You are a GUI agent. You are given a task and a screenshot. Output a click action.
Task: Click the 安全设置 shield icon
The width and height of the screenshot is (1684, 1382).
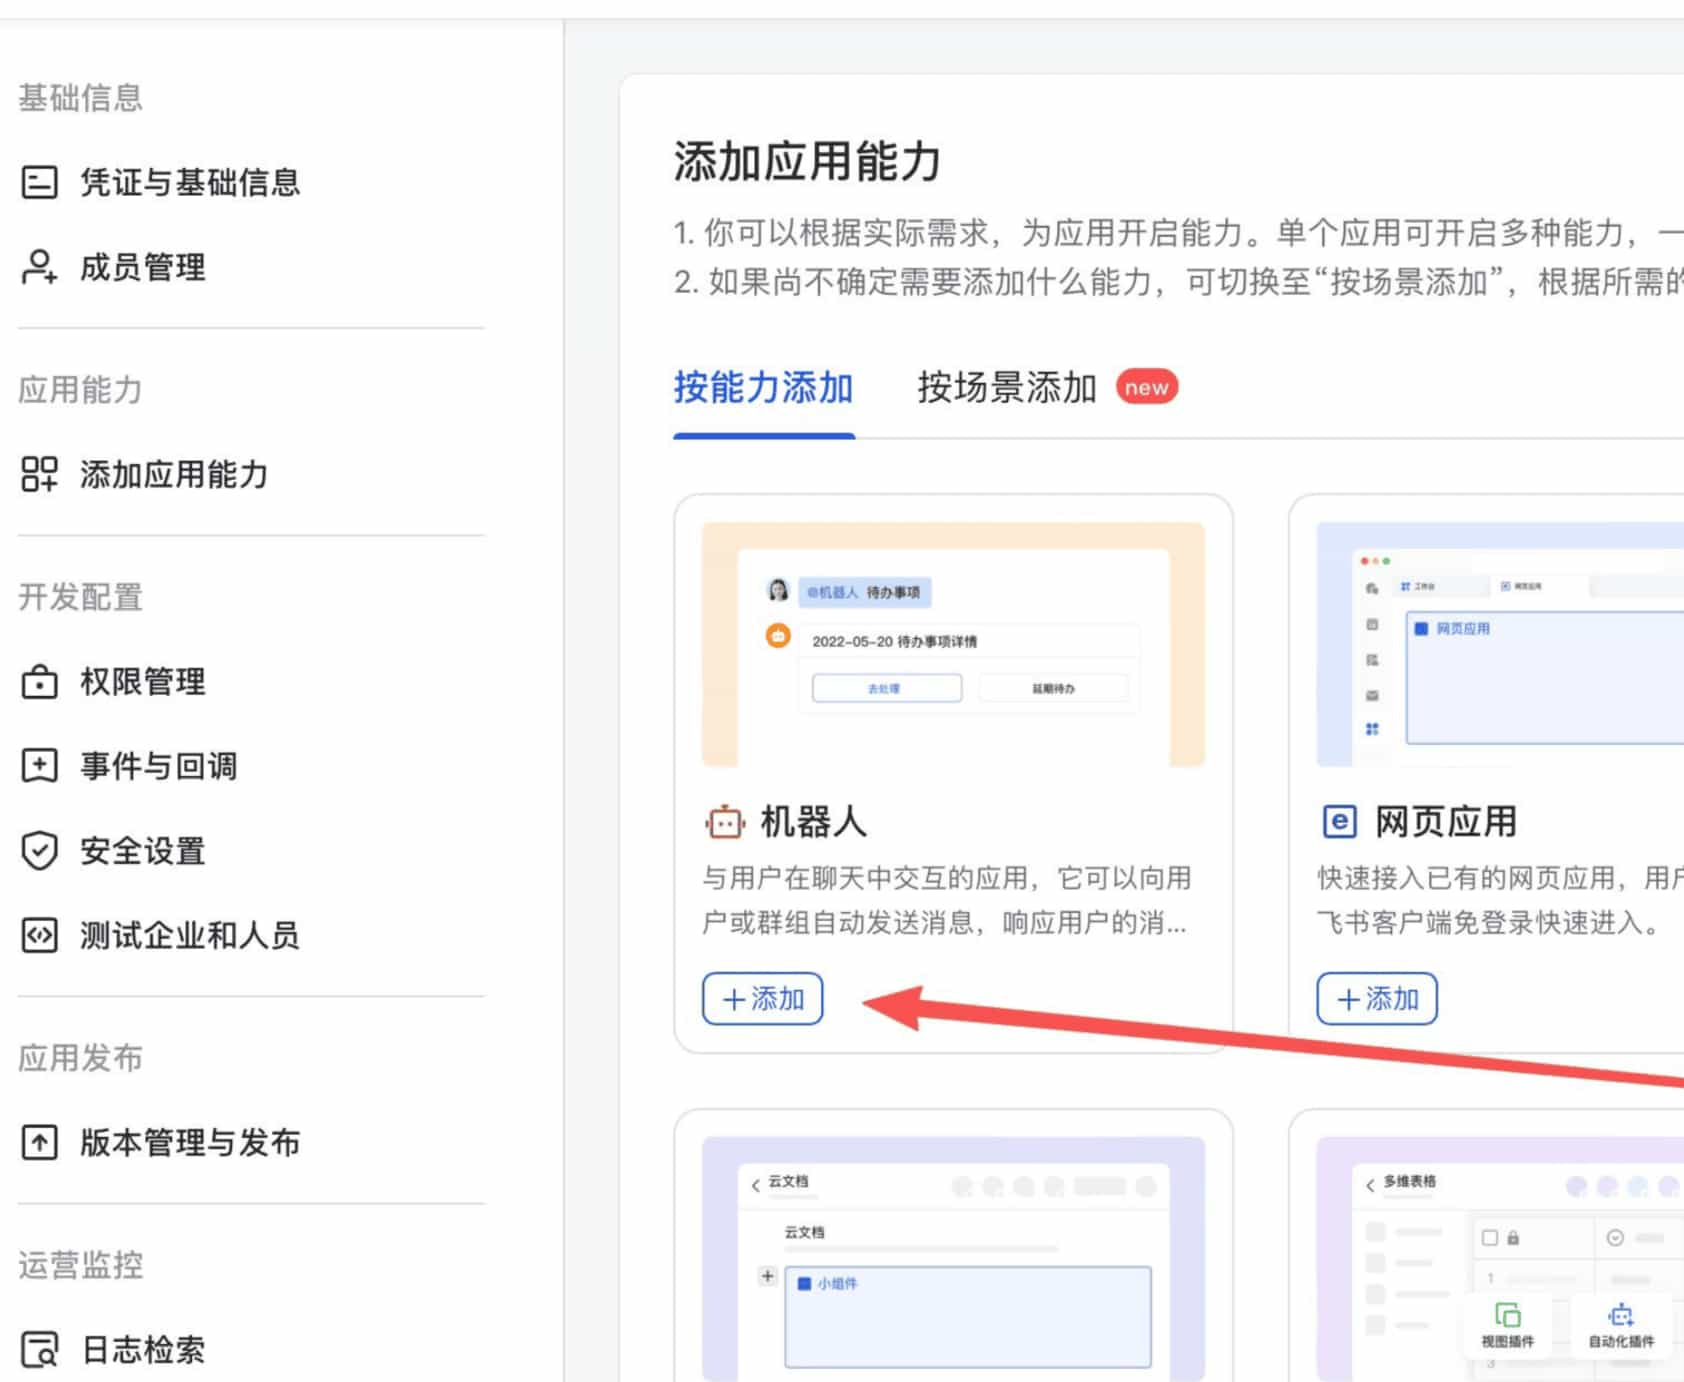[39, 851]
